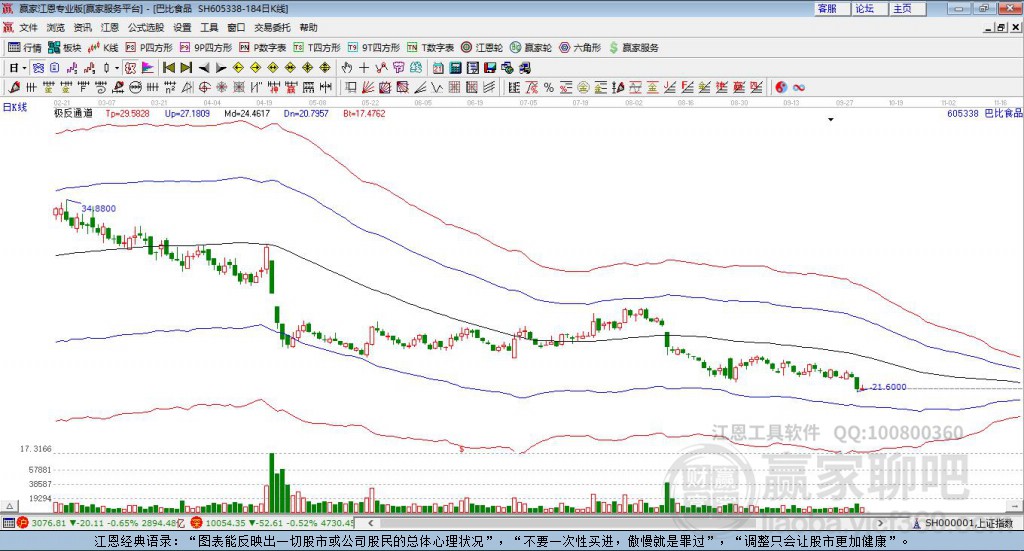The width and height of the screenshot is (1024, 551).
Task: Toggle the colorful flag icon
Action: tap(148, 68)
